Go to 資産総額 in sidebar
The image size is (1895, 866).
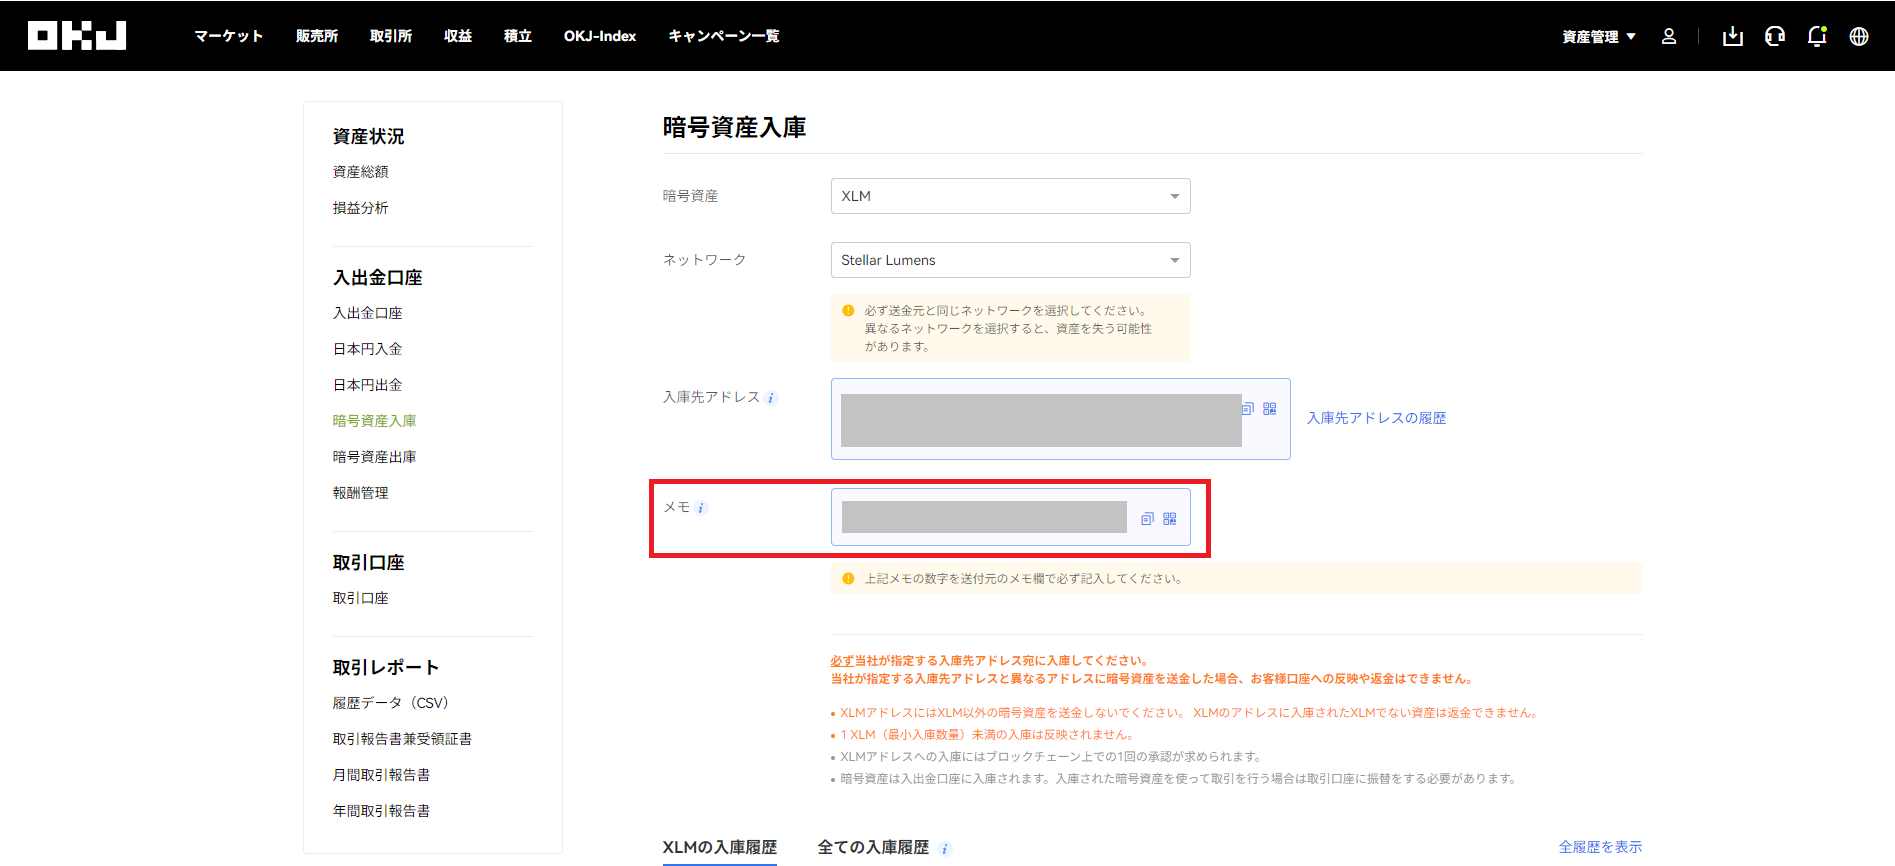coord(361,172)
